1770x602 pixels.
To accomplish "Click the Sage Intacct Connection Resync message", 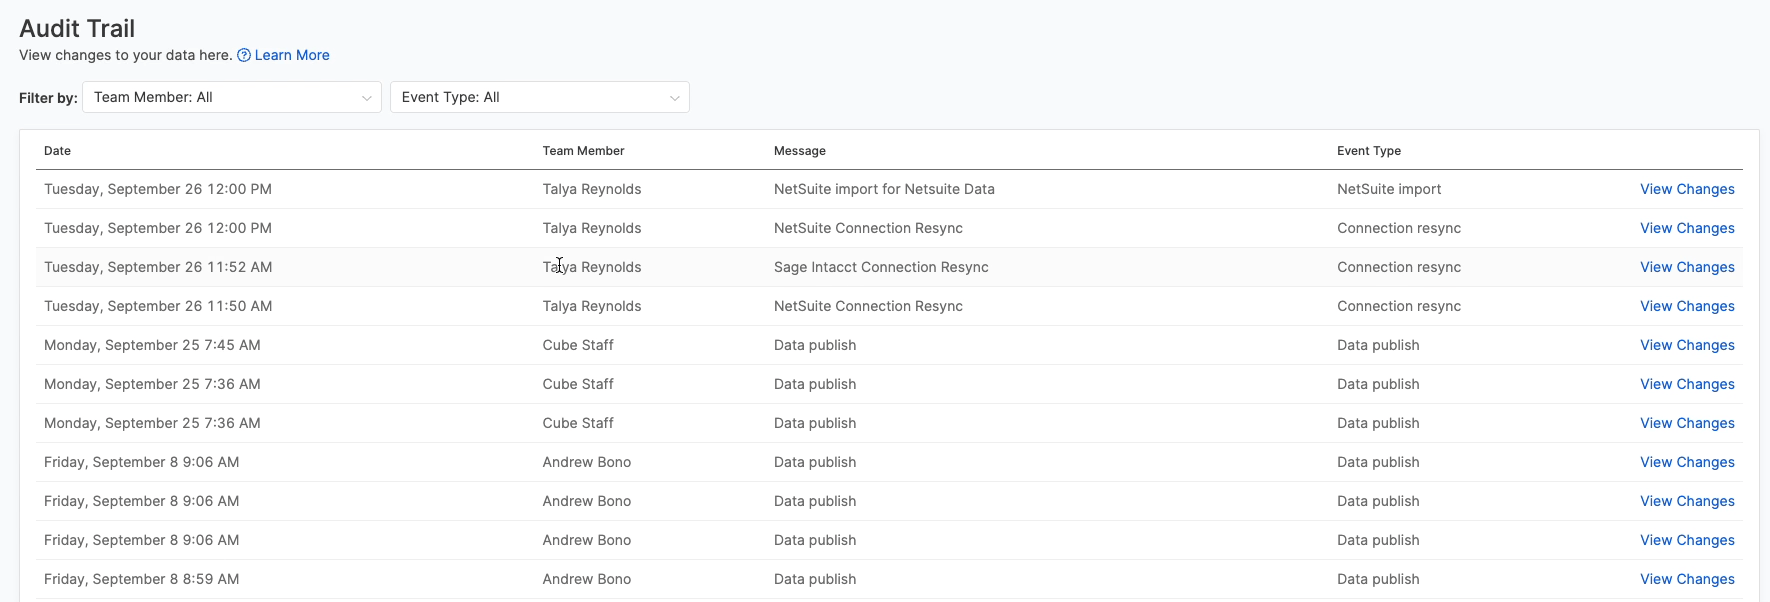I will point(880,267).
